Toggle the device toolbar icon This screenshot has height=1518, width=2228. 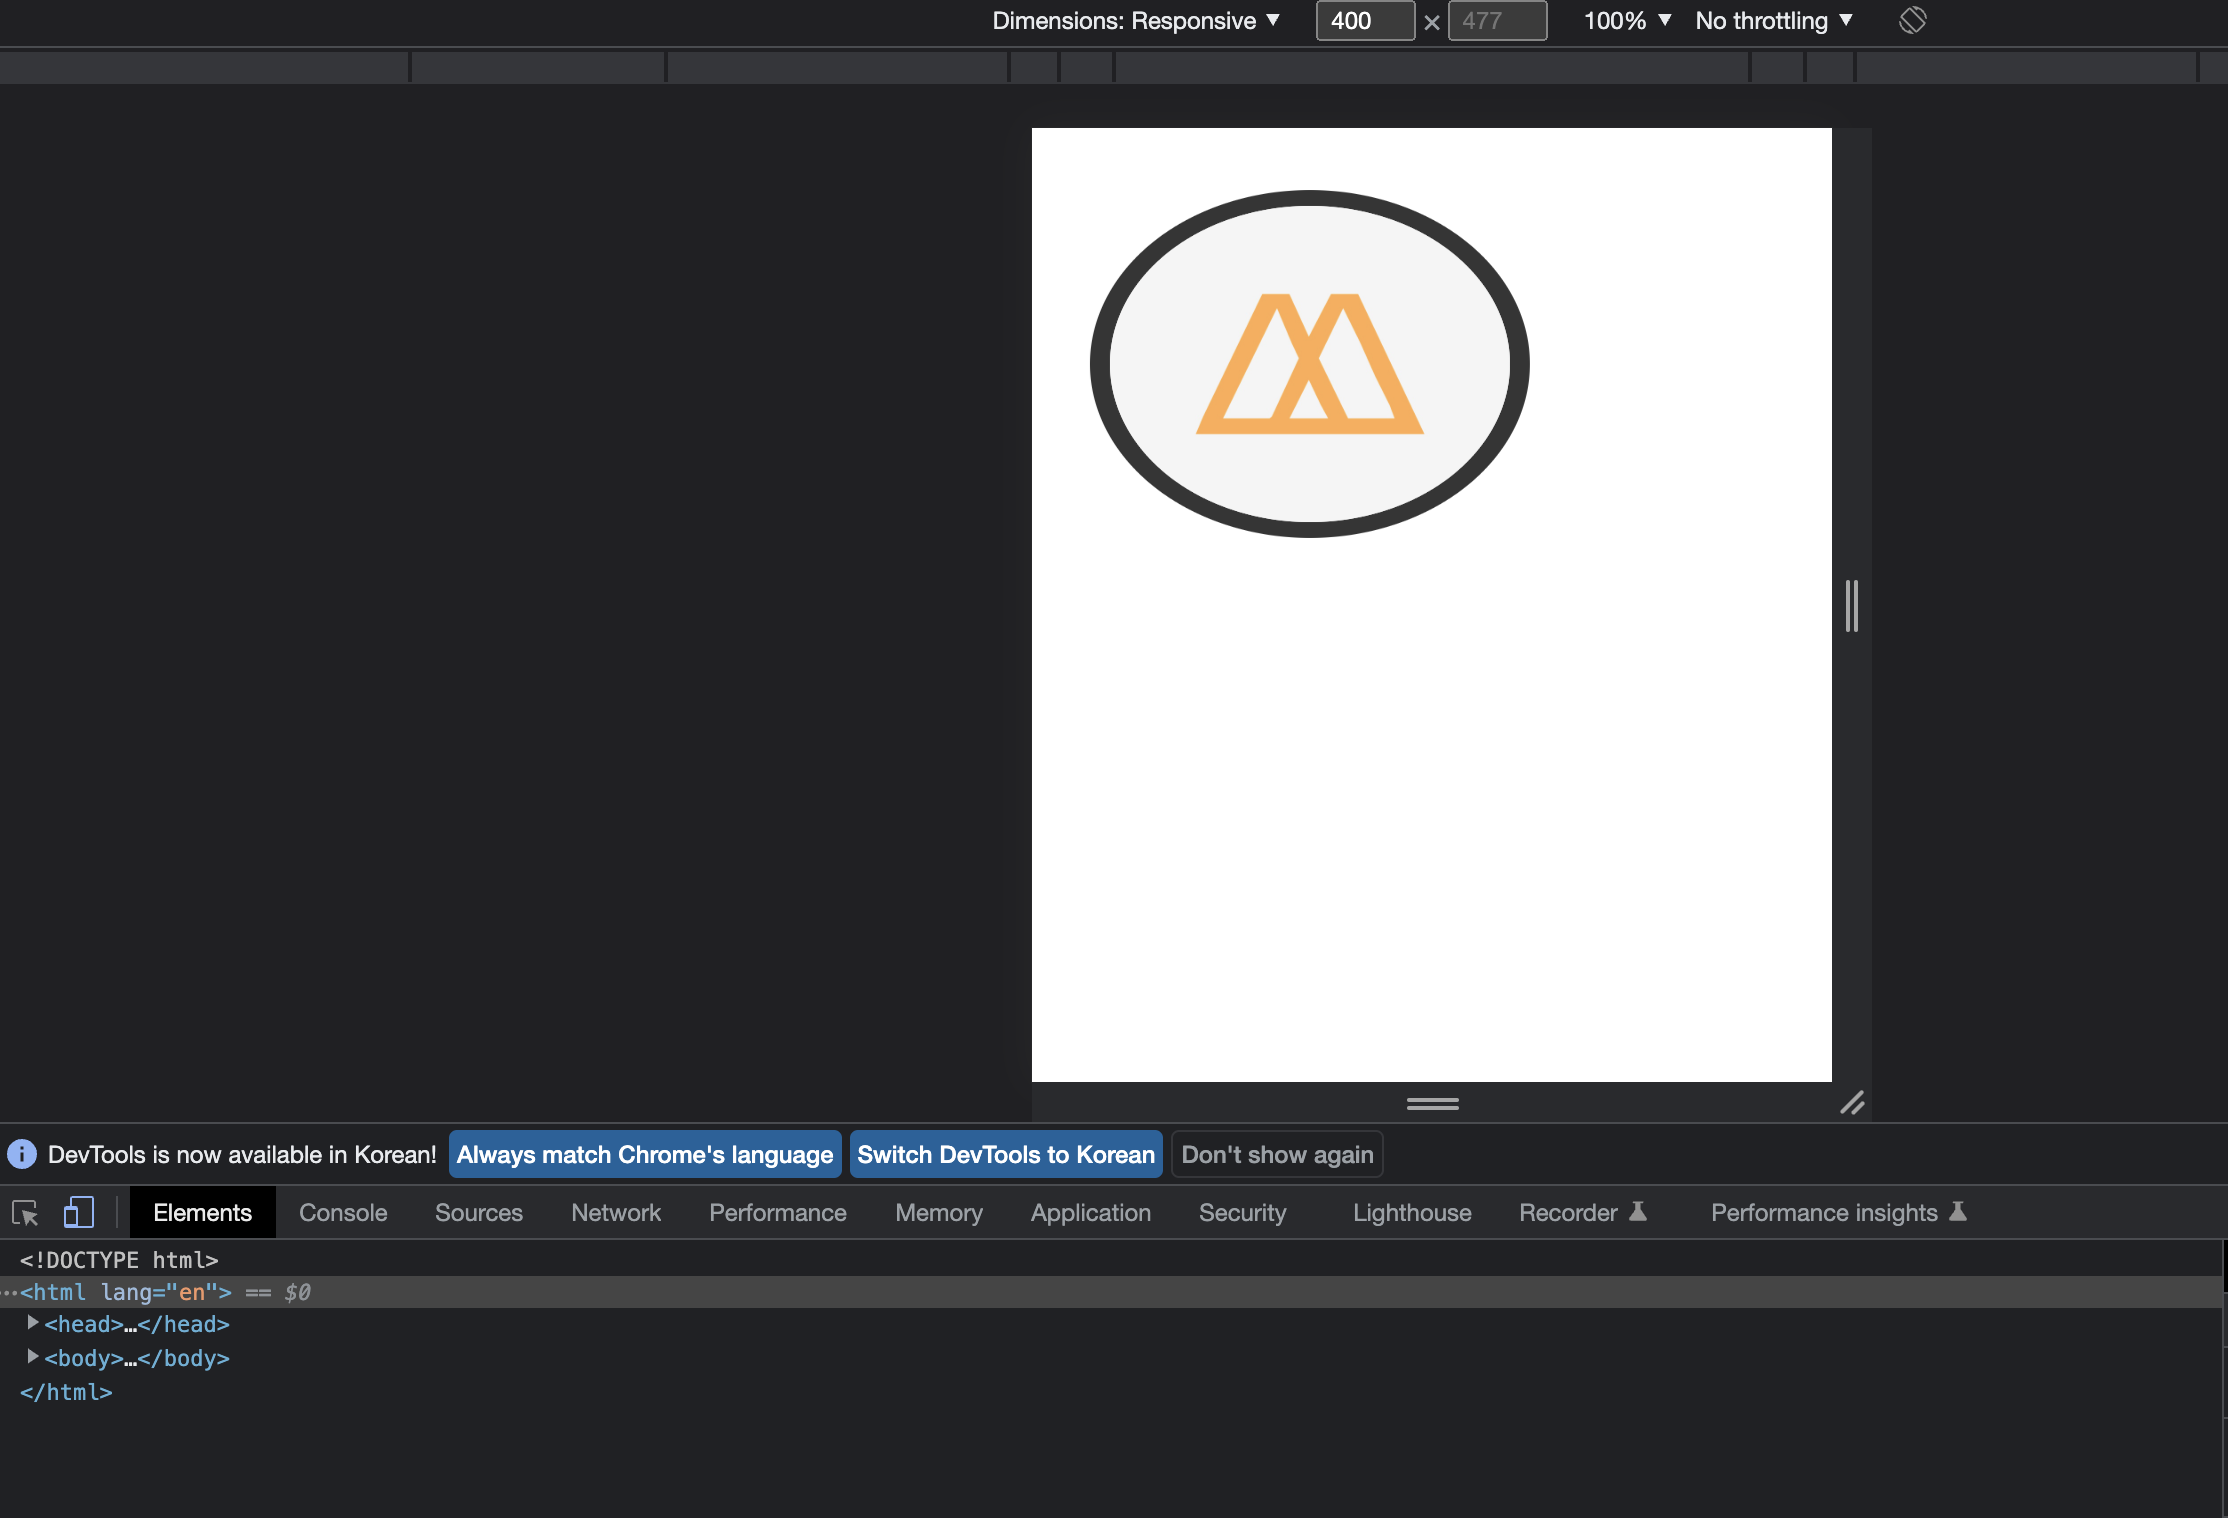tap(78, 1213)
